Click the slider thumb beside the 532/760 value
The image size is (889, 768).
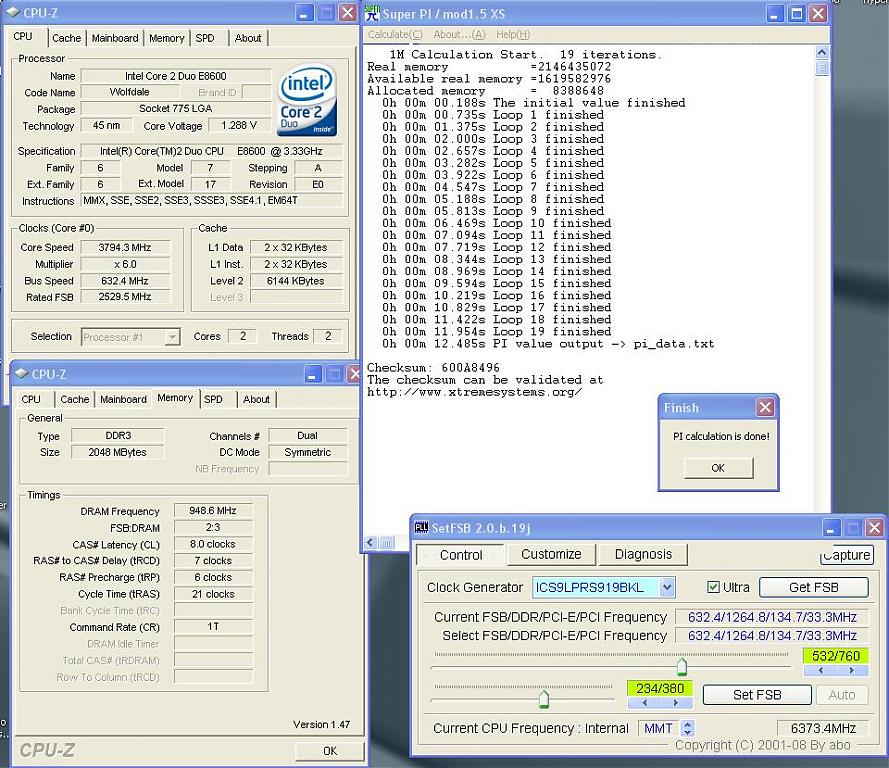point(681,667)
